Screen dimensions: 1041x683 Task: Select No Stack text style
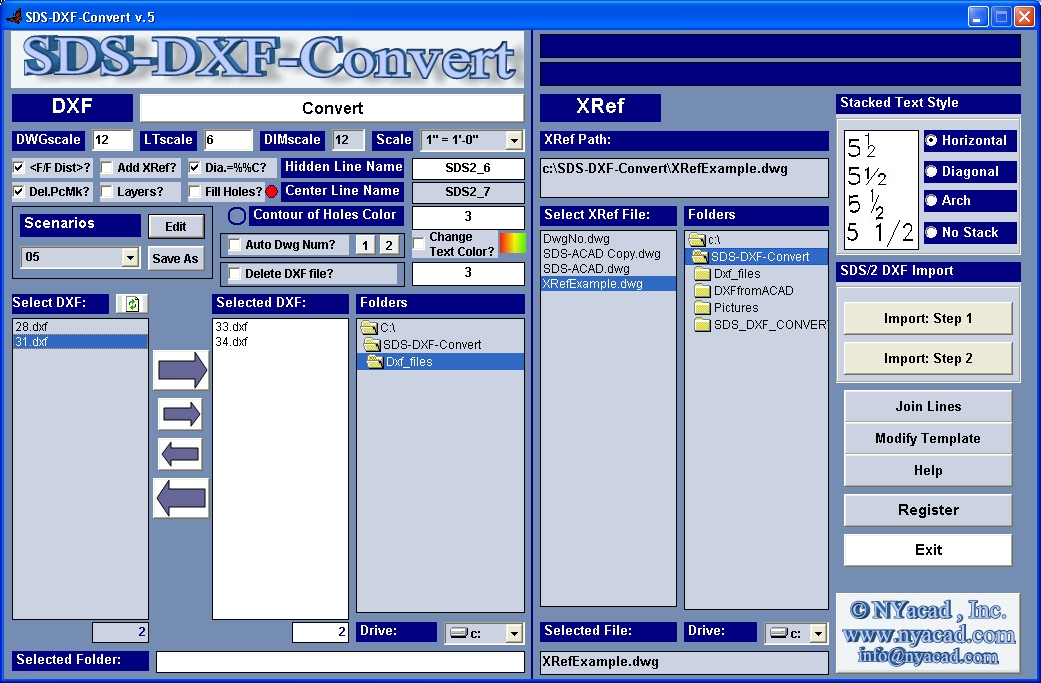pyautogui.click(x=931, y=232)
